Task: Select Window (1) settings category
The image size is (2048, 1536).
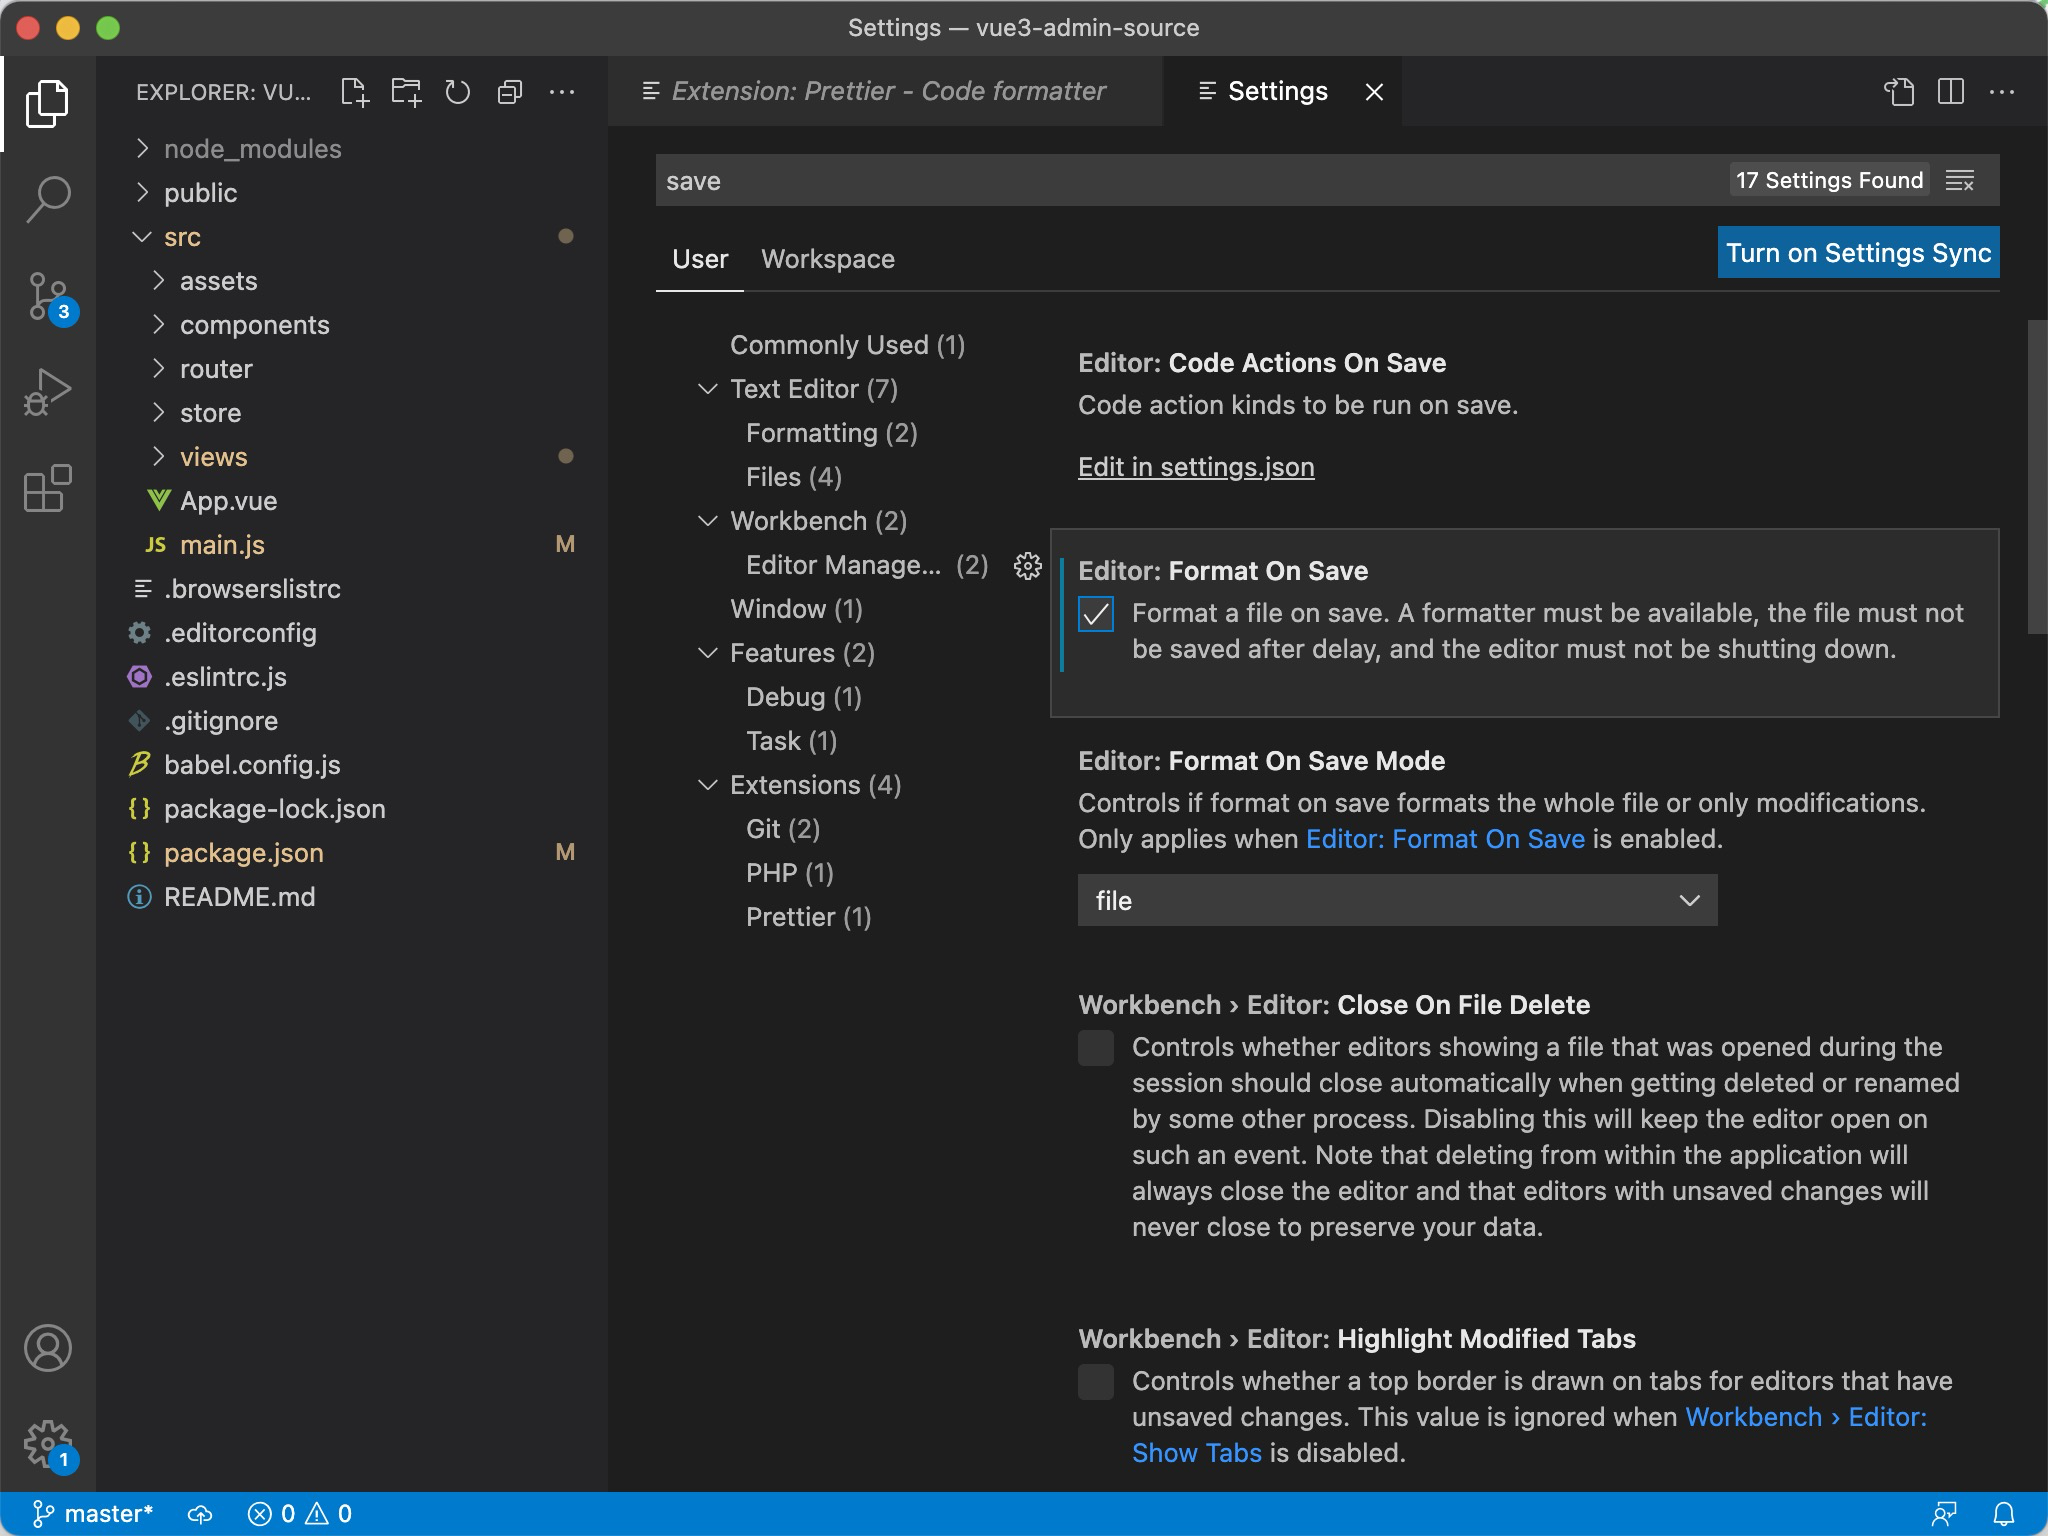Action: (796, 609)
